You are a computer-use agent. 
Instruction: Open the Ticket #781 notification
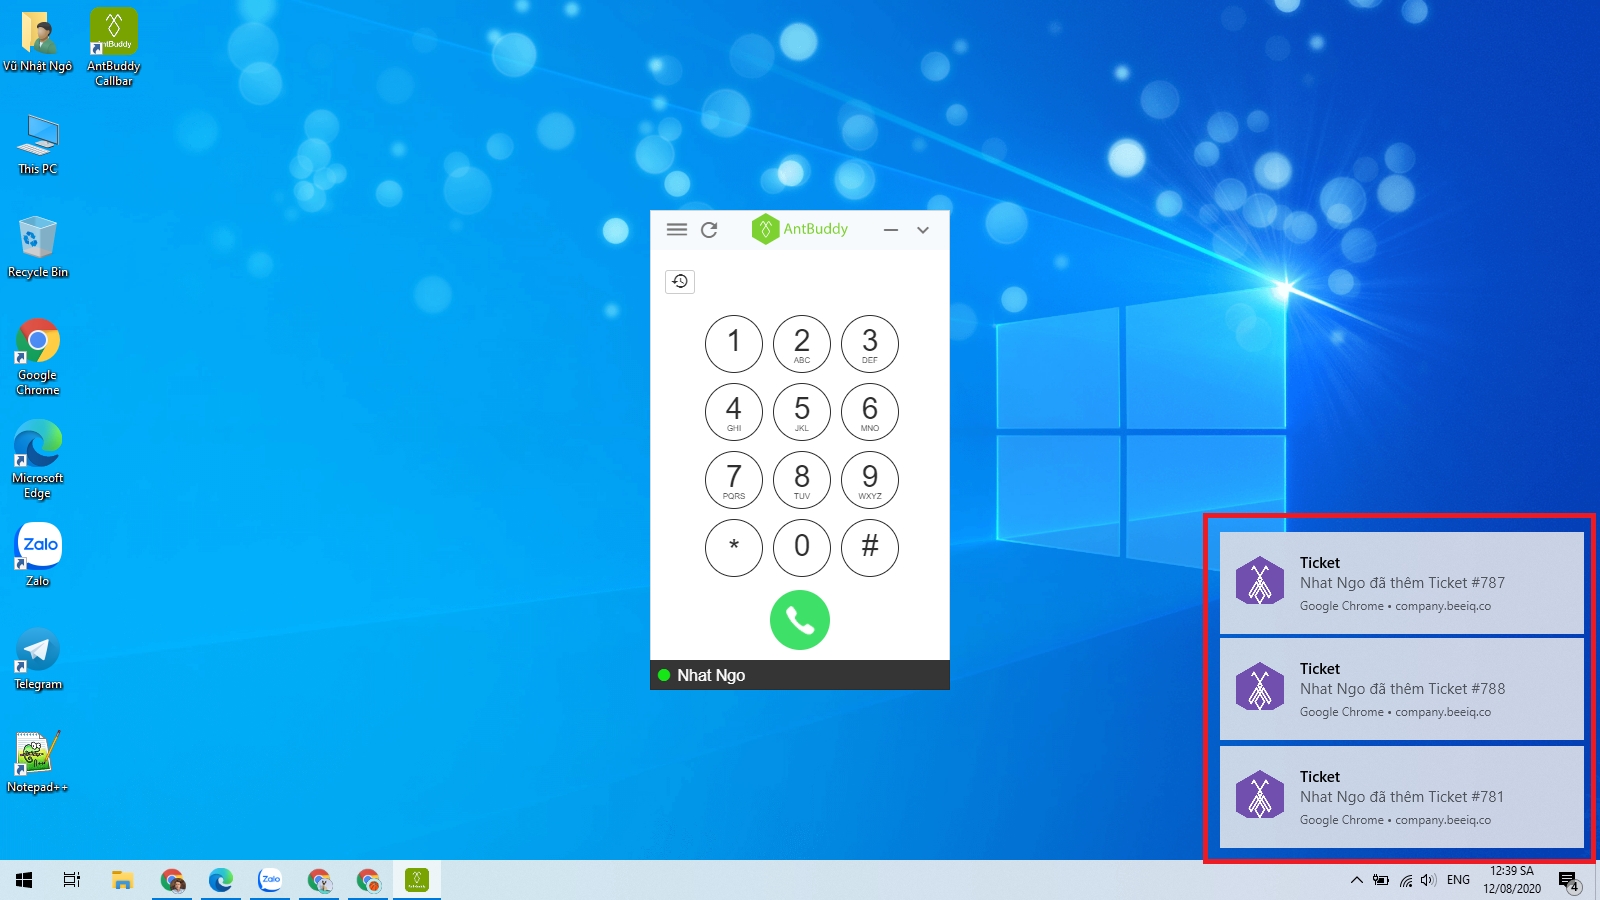pos(1400,797)
